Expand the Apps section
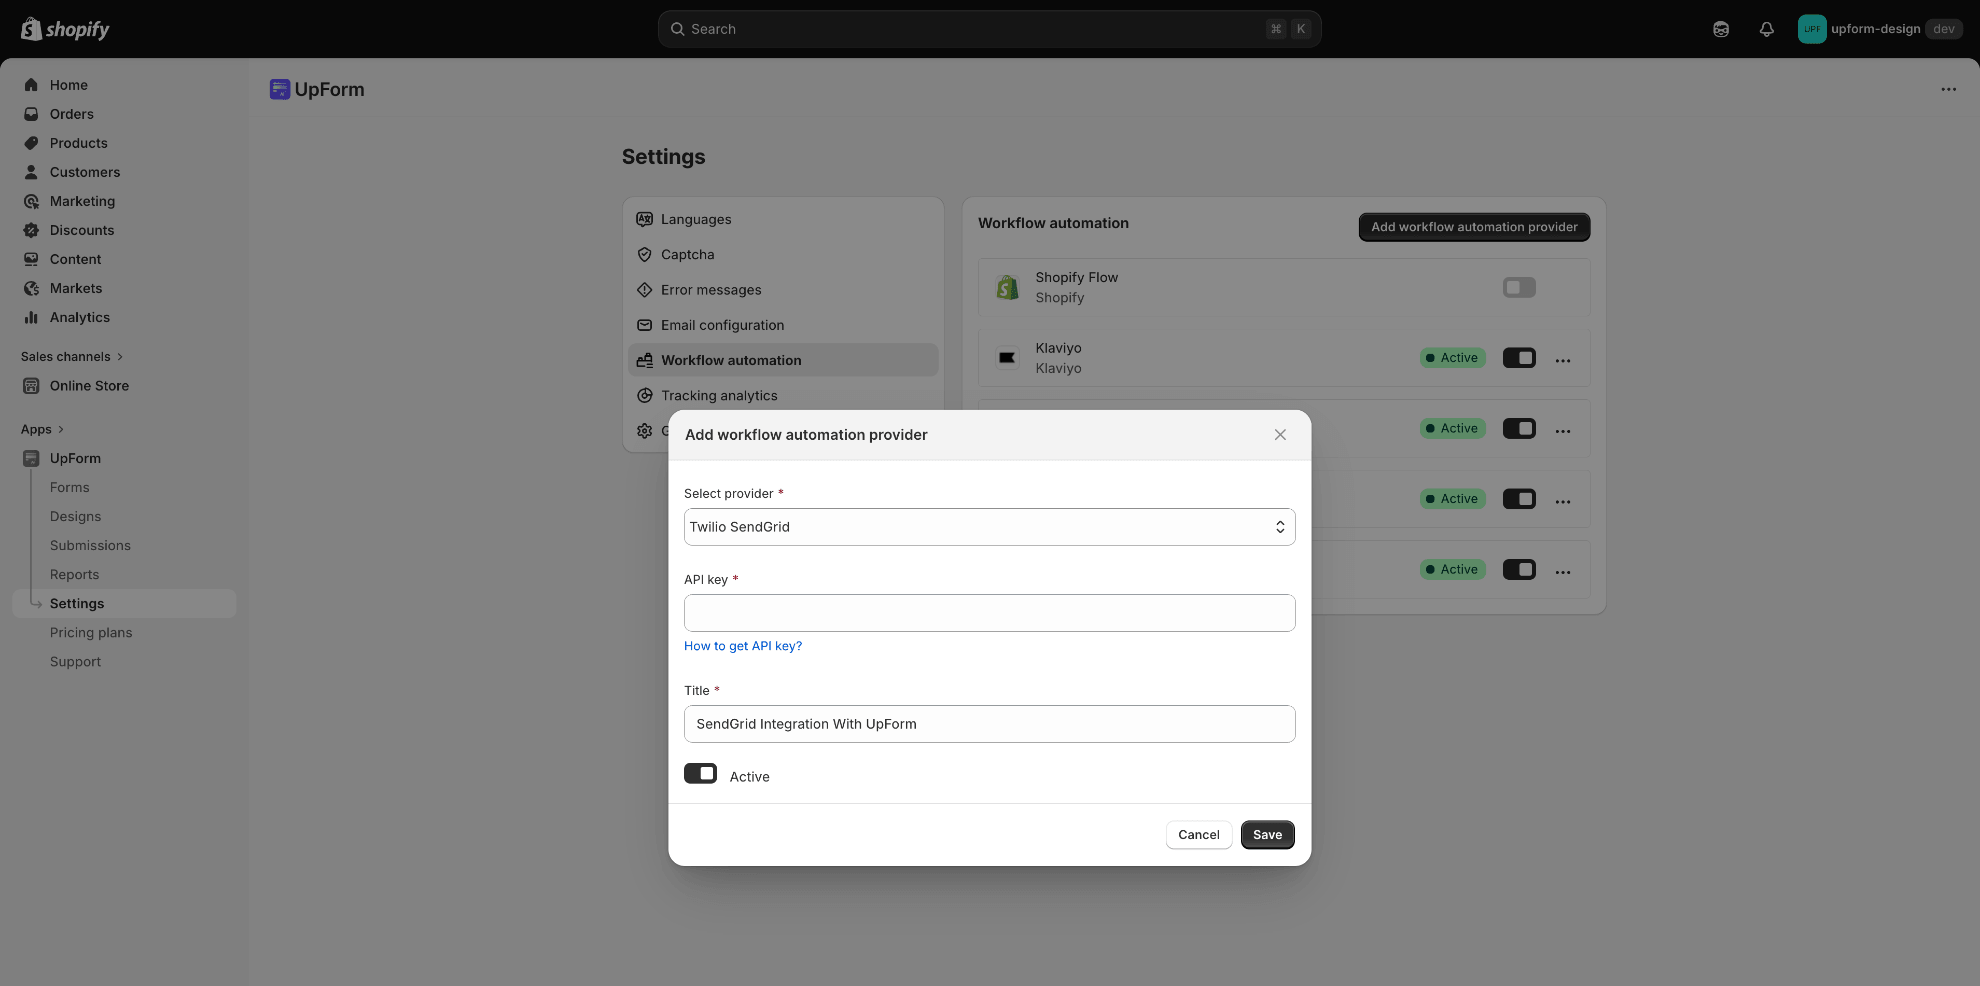Image resolution: width=1980 pixels, height=986 pixels. point(43,430)
